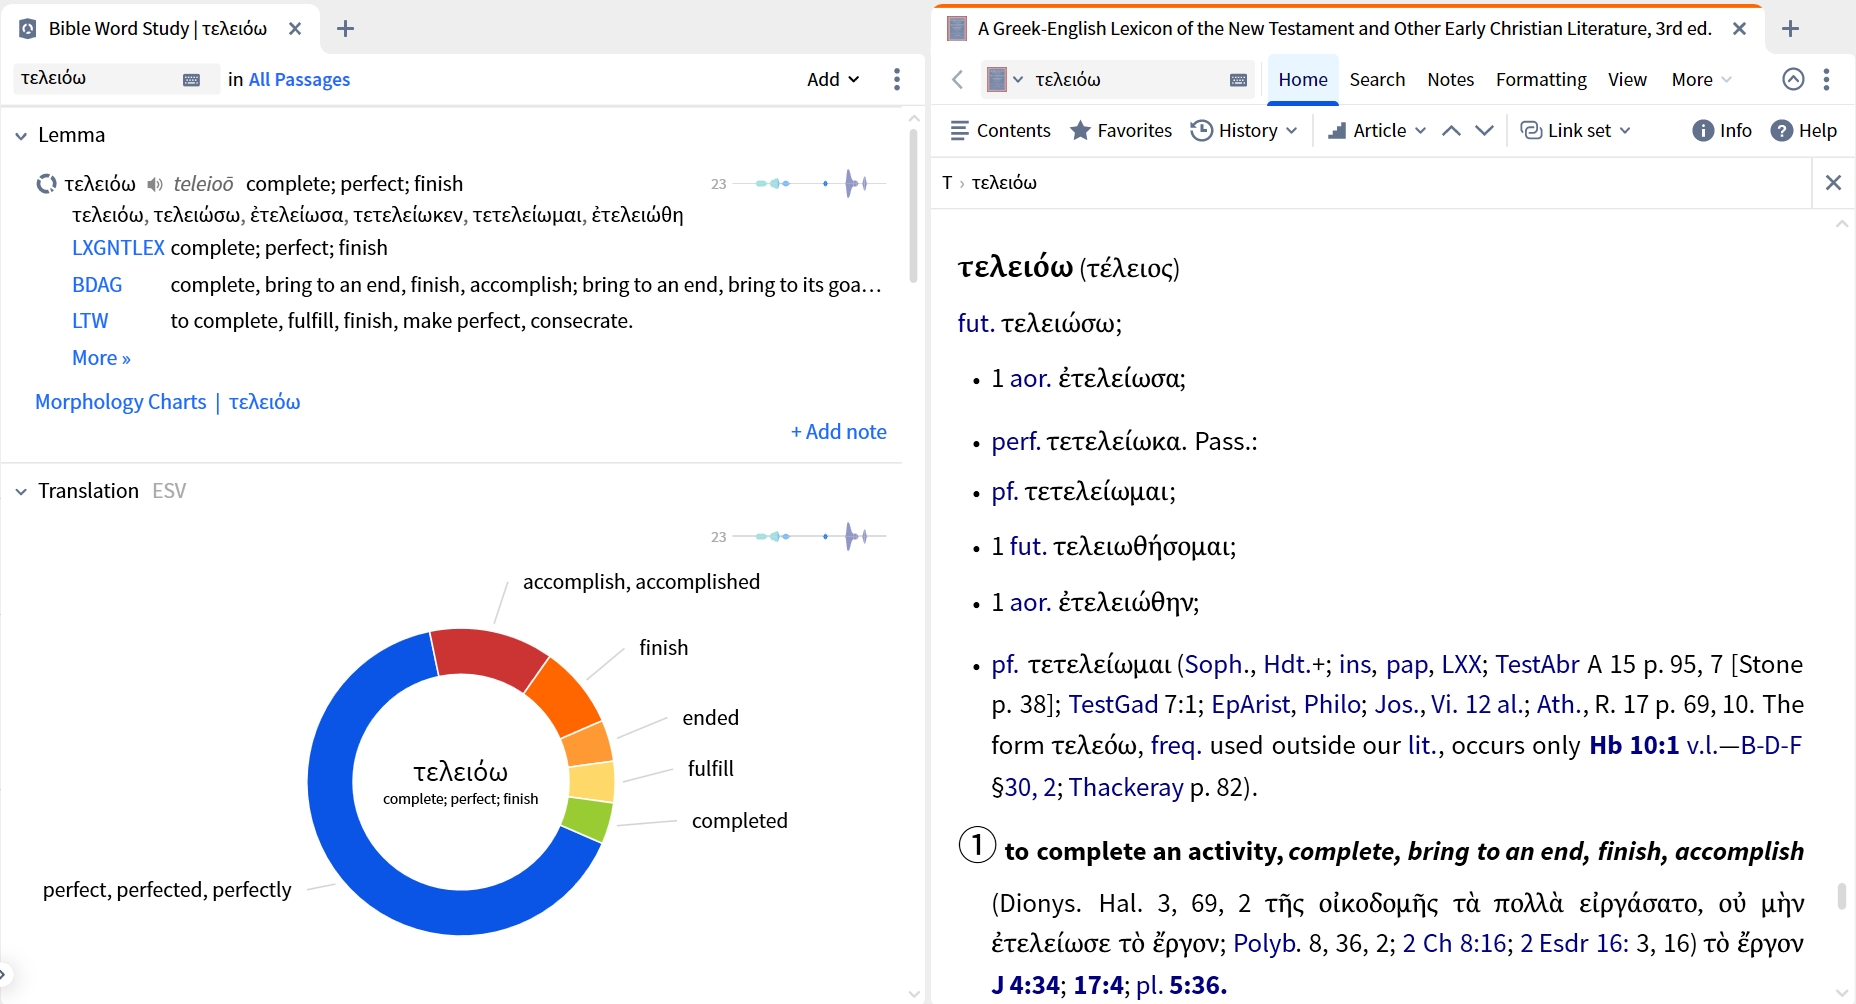Open Contents pane of lexicon
The height and width of the screenshot is (1004, 1856).
(1000, 130)
